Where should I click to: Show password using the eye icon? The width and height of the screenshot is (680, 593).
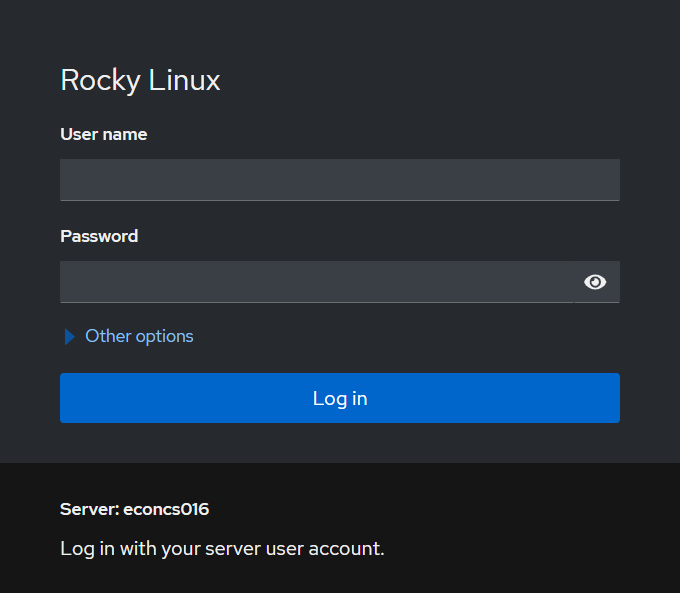click(x=595, y=282)
